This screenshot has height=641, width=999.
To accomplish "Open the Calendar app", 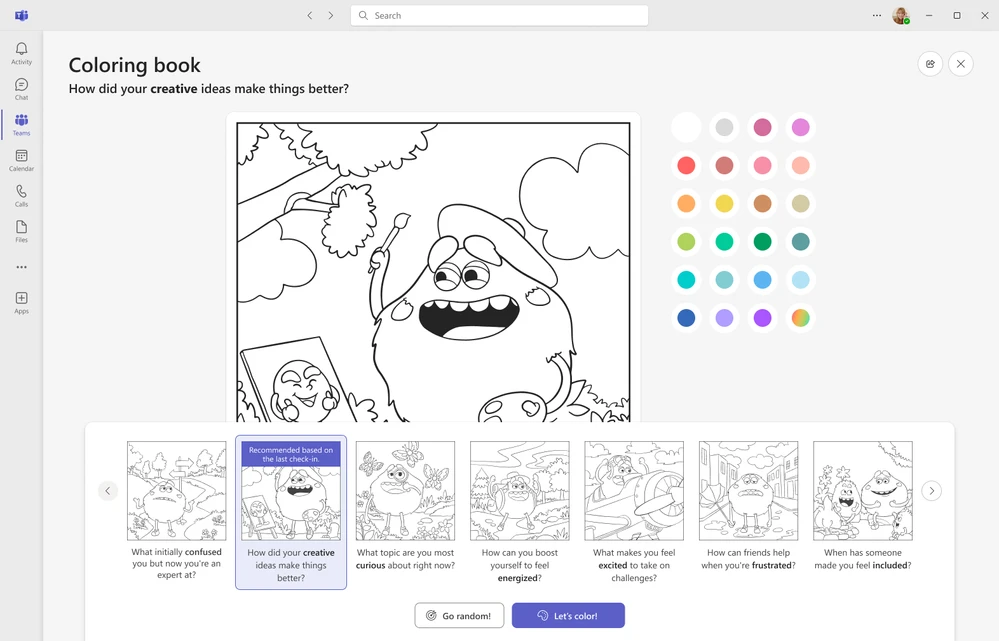I will [x=21, y=160].
